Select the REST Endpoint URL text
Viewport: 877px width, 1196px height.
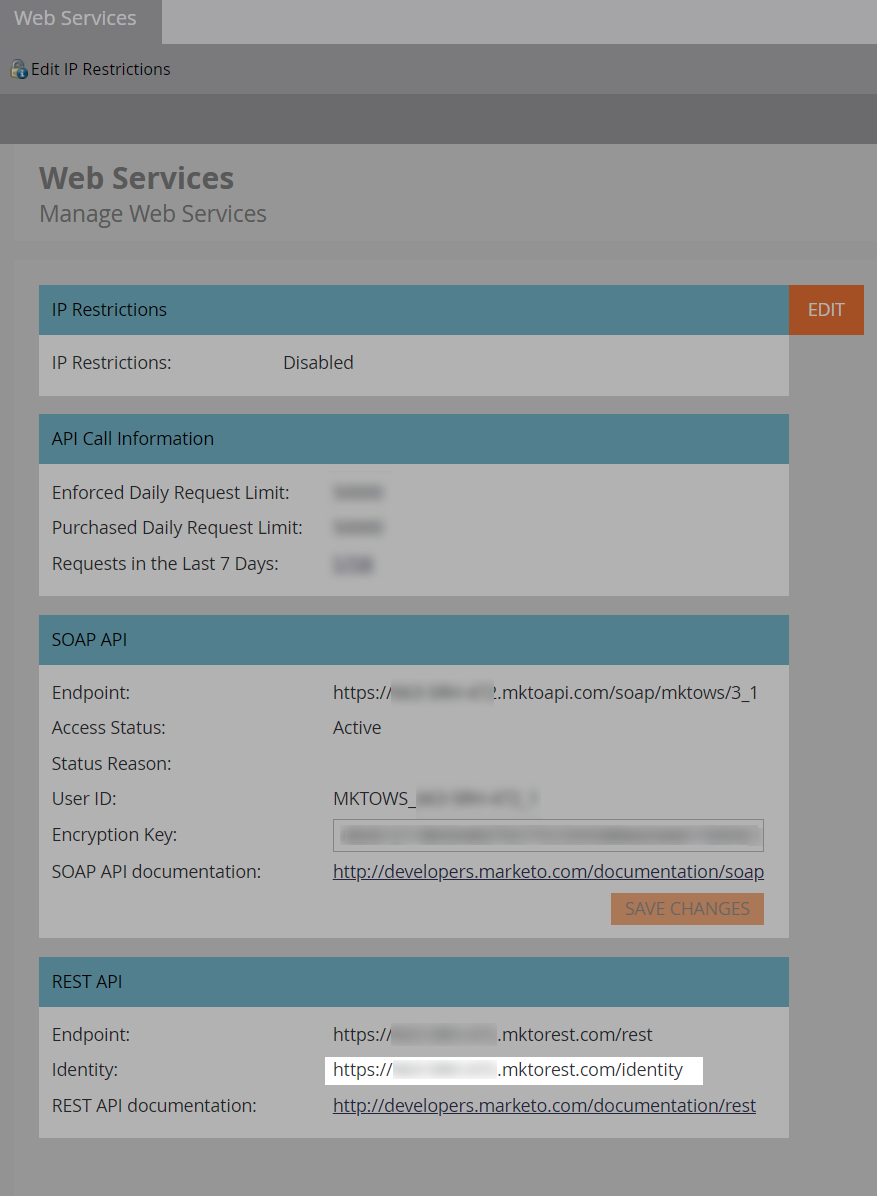pos(493,1034)
